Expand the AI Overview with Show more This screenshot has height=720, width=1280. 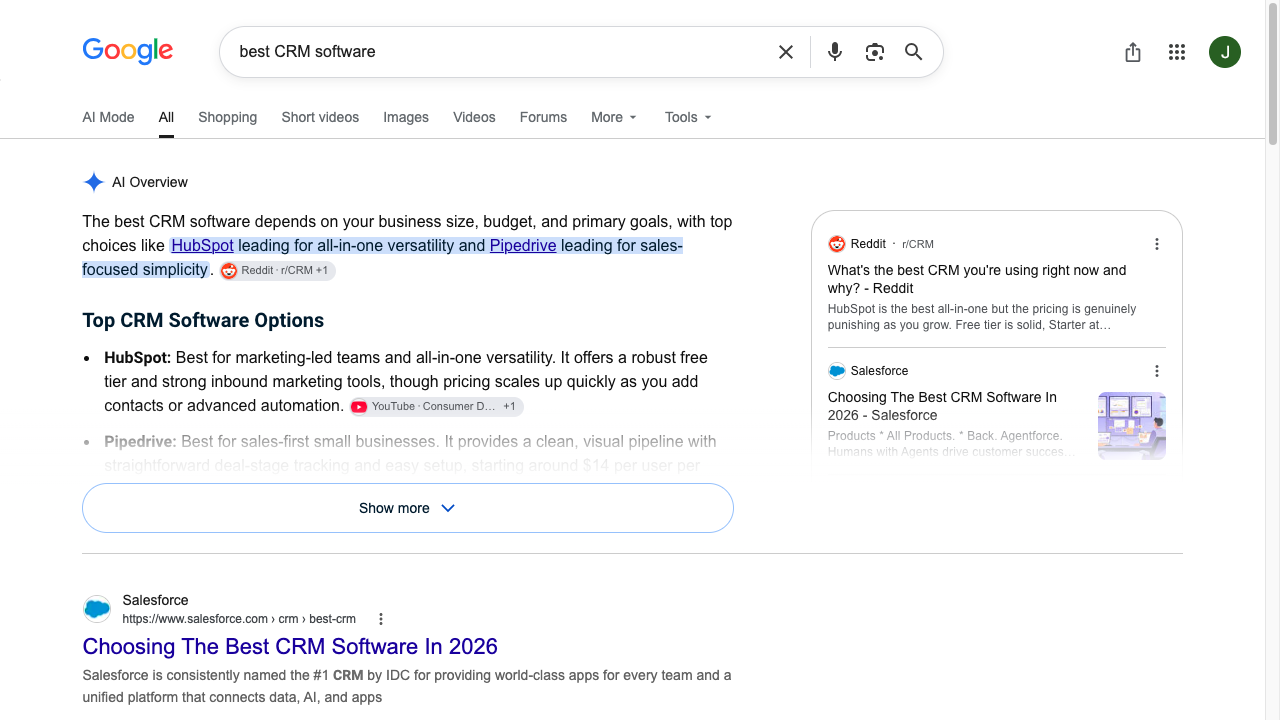tap(408, 508)
